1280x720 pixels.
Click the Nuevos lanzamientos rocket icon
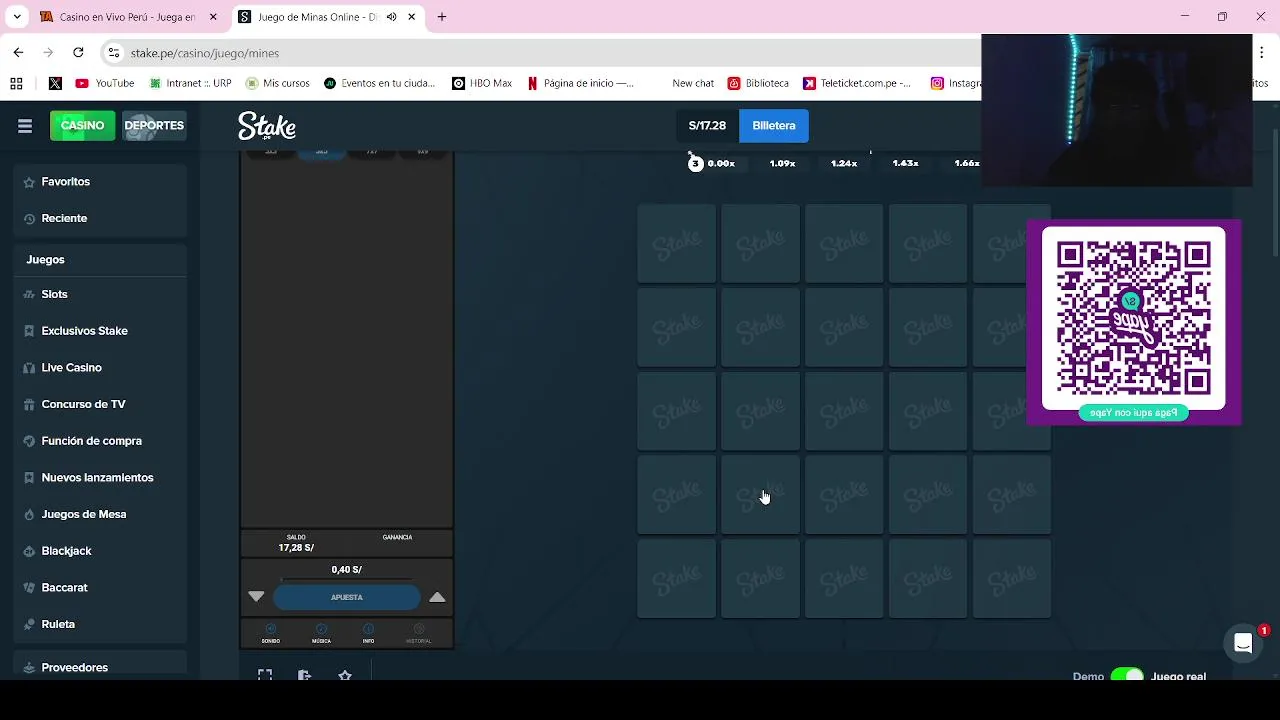pyautogui.click(x=29, y=478)
